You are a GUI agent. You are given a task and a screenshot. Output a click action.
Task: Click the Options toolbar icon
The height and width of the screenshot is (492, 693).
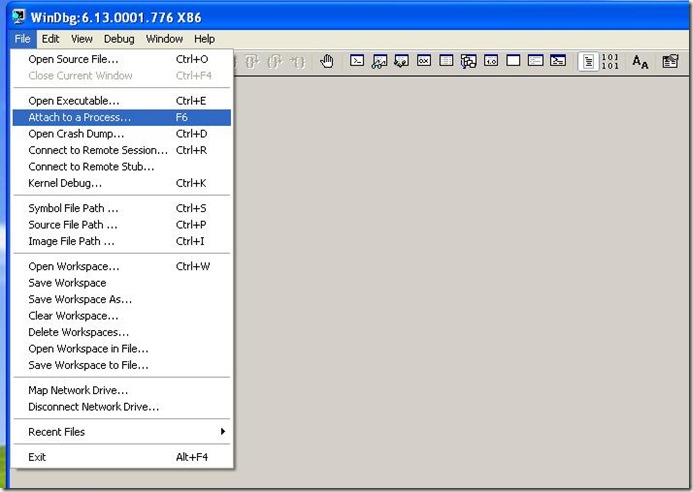tap(670, 61)
